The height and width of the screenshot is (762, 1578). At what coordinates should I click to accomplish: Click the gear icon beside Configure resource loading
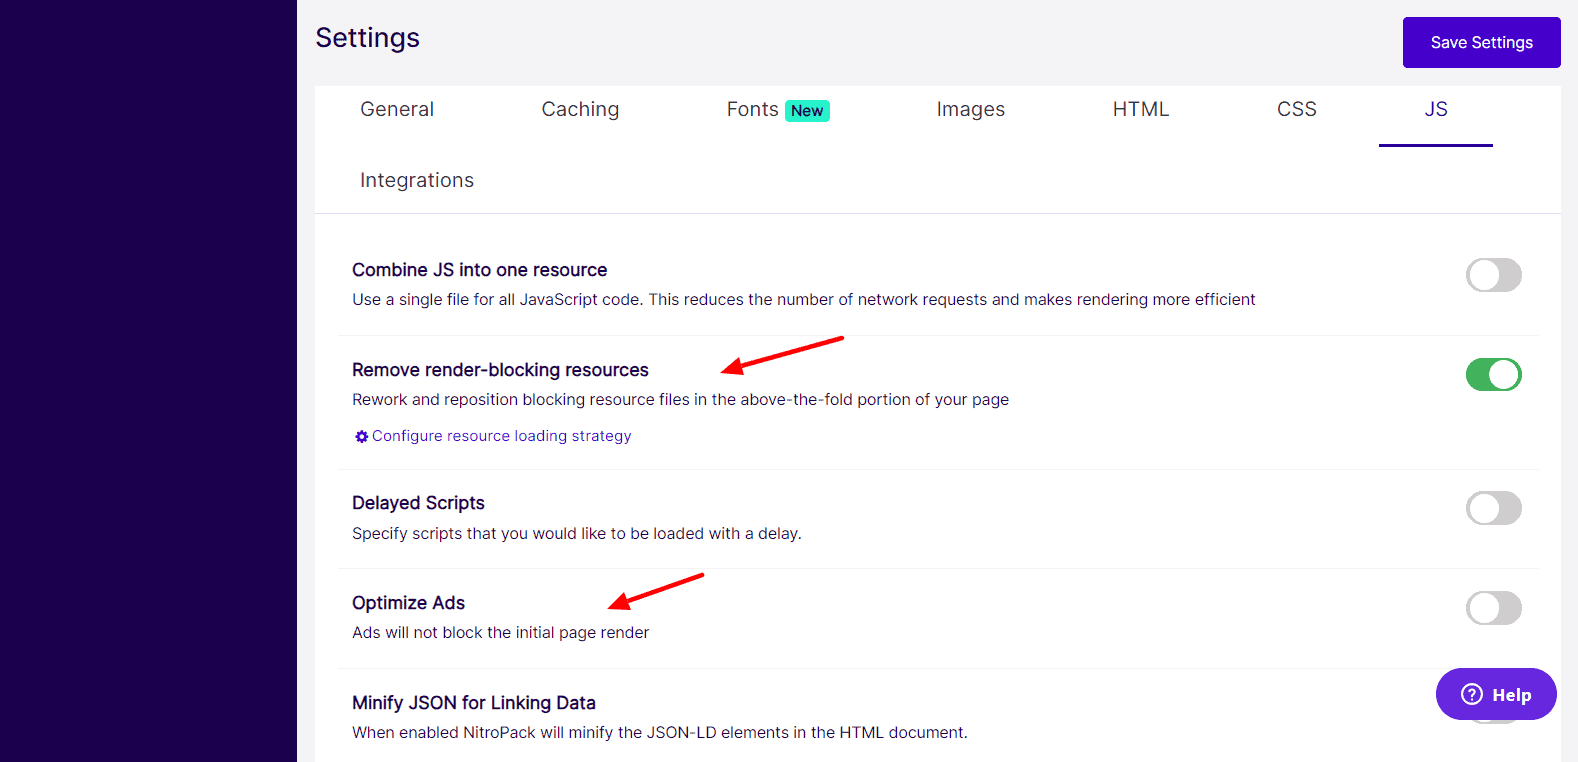tap(362, 436)
